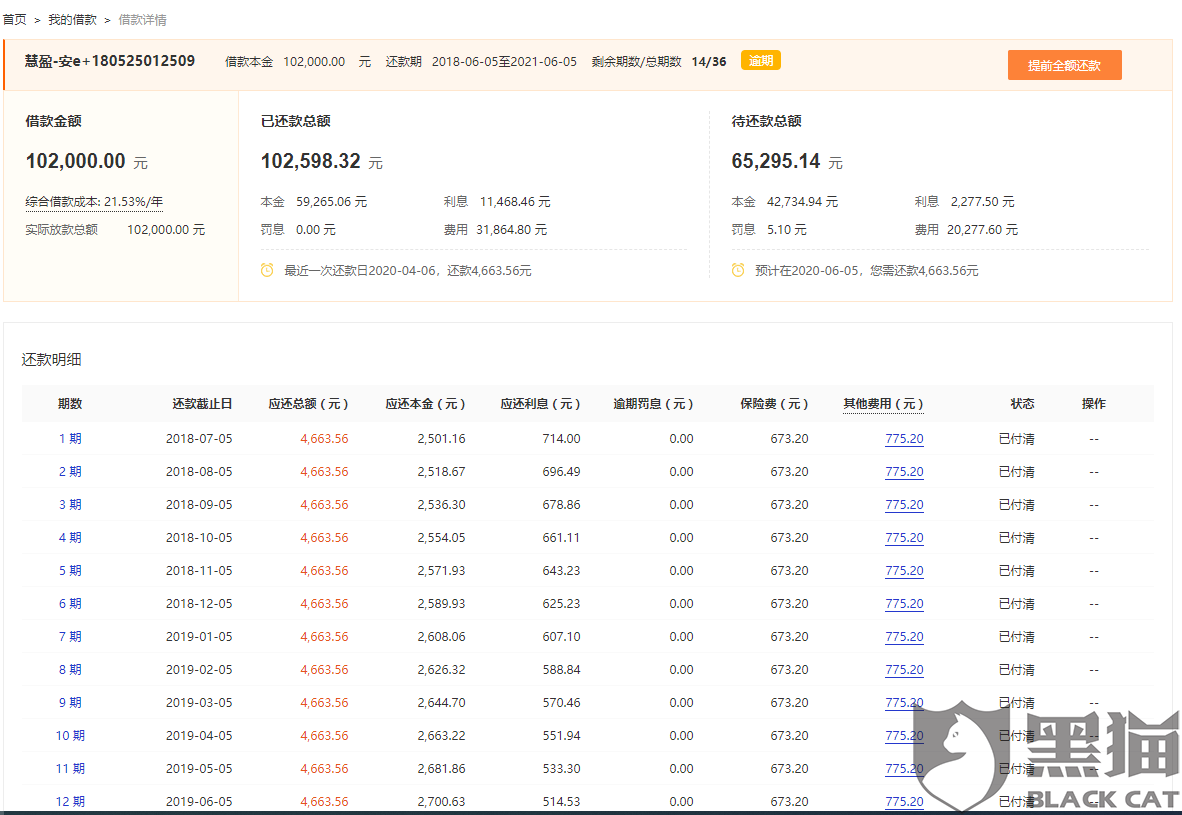Open the 2 期 installment link
1182x815 pixels.
coord(70,472)
